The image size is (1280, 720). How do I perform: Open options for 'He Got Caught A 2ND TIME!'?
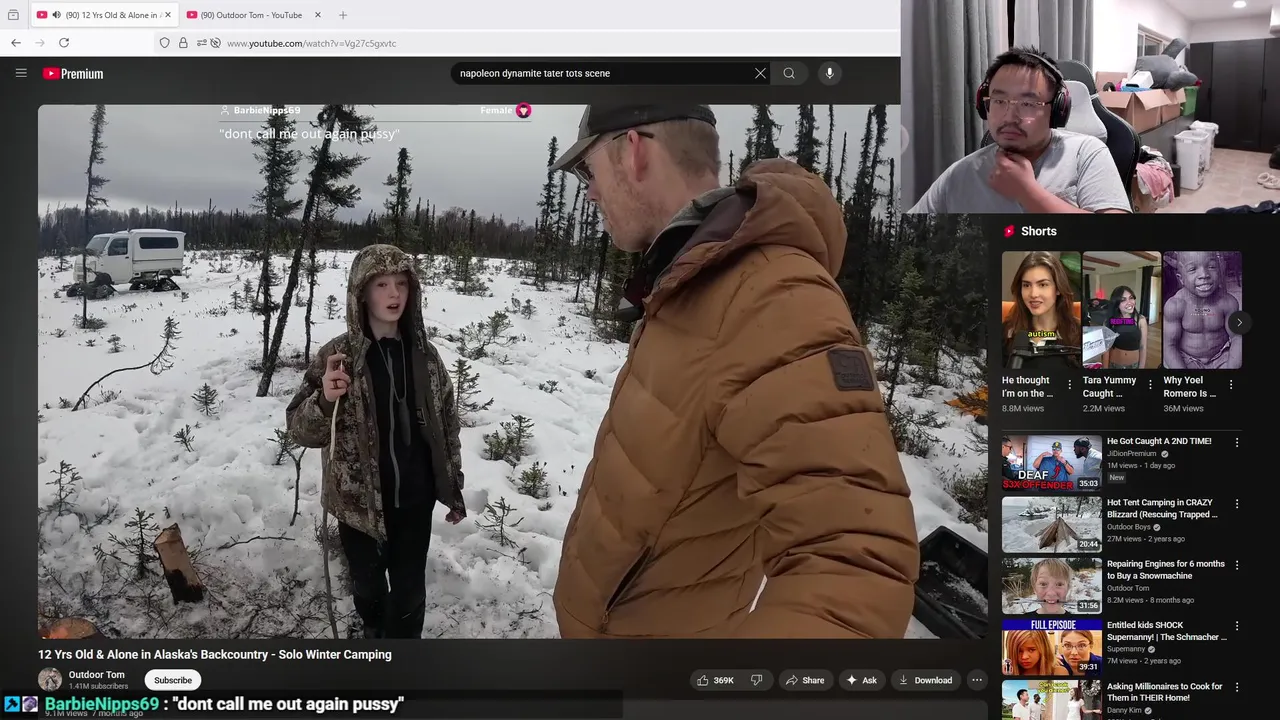point(1237,442)
